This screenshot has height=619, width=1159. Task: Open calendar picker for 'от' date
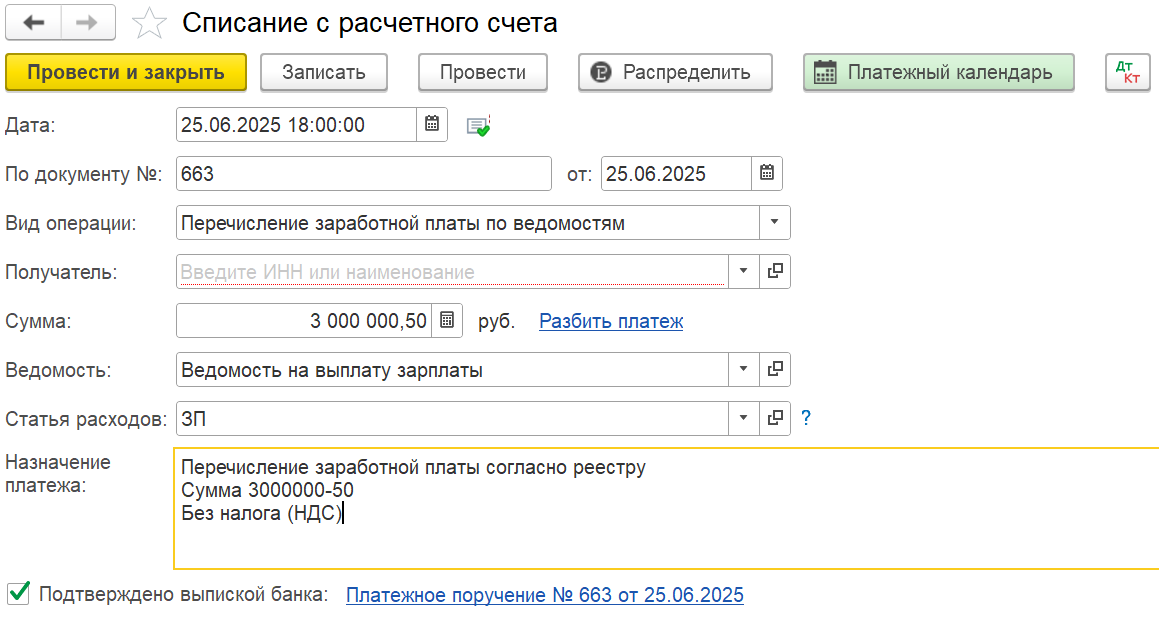coord(767,173)
